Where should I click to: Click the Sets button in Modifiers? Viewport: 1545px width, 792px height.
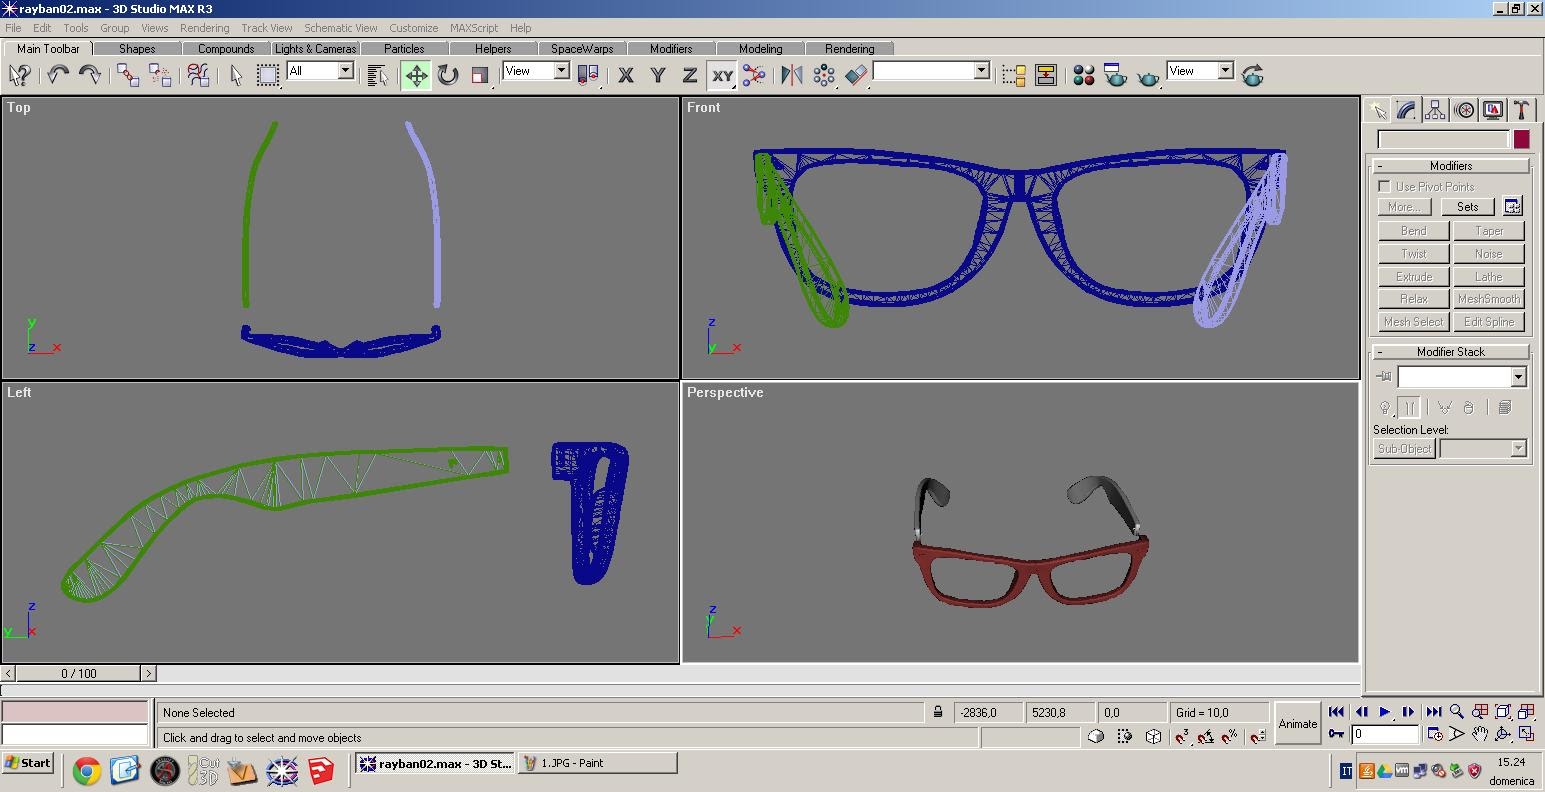click(x=1467, y=207)
